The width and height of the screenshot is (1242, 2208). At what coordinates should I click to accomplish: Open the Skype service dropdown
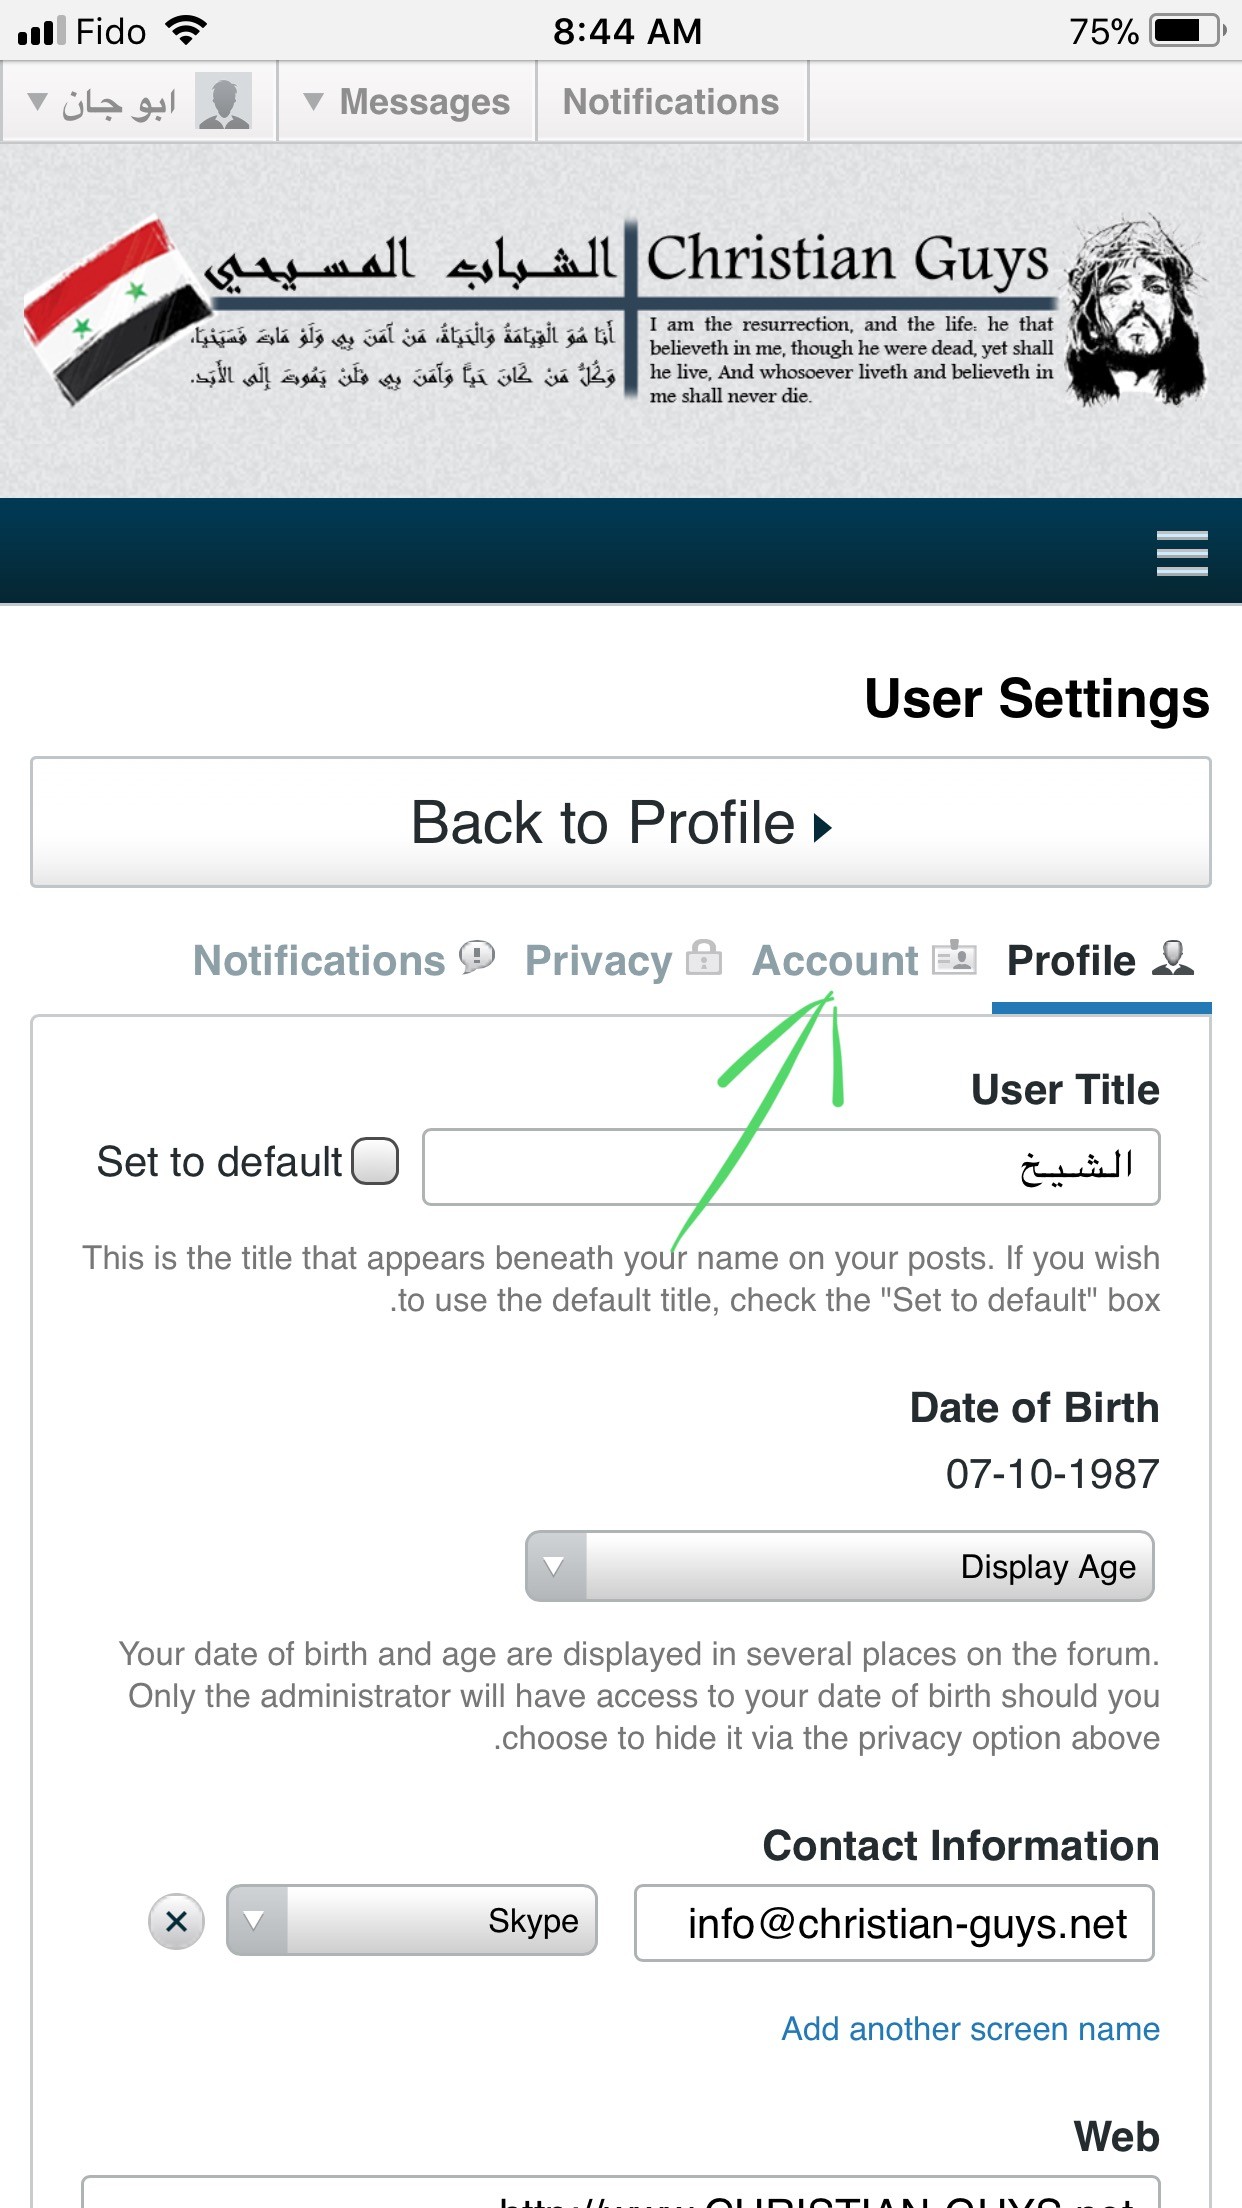point(411,1920)
